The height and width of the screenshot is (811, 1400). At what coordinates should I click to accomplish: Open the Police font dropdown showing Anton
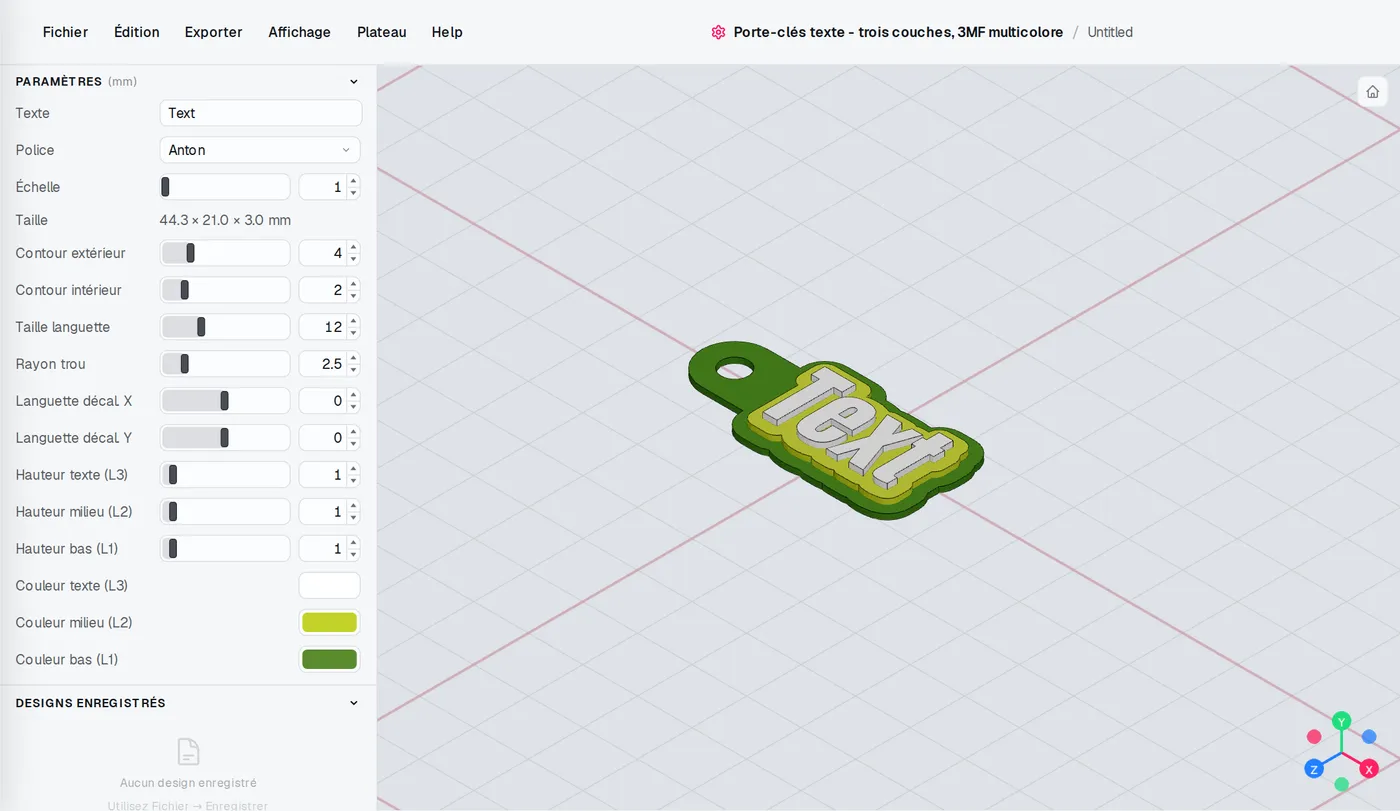(260, 150)
